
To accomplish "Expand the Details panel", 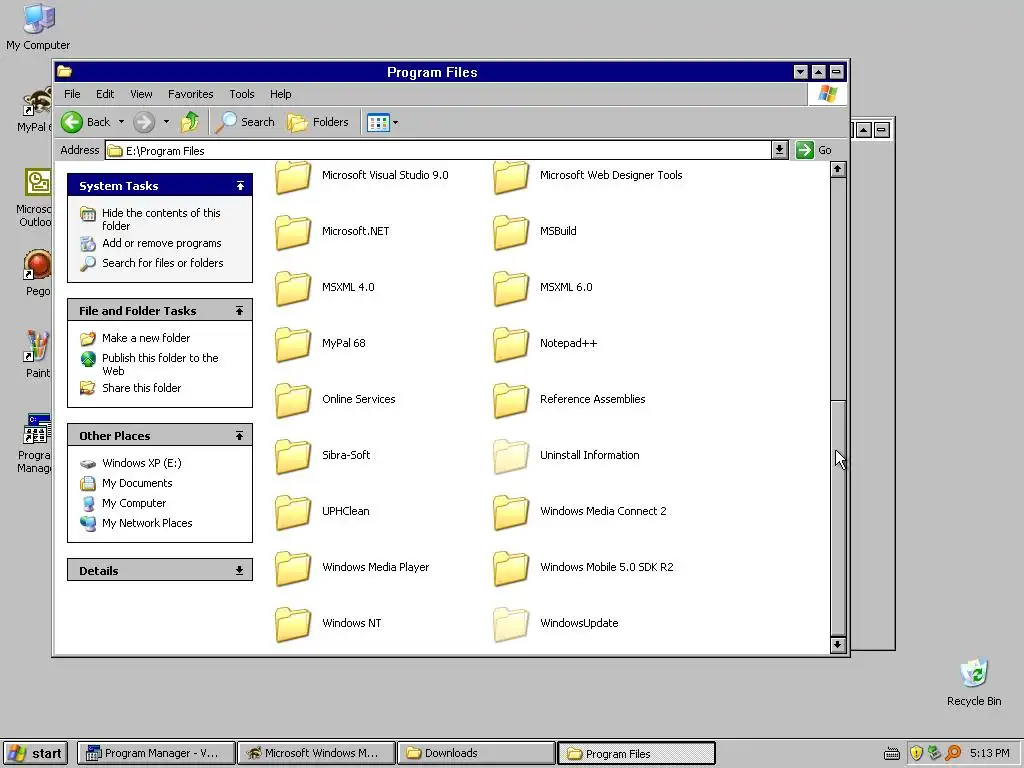I will [x=240, y=571].
